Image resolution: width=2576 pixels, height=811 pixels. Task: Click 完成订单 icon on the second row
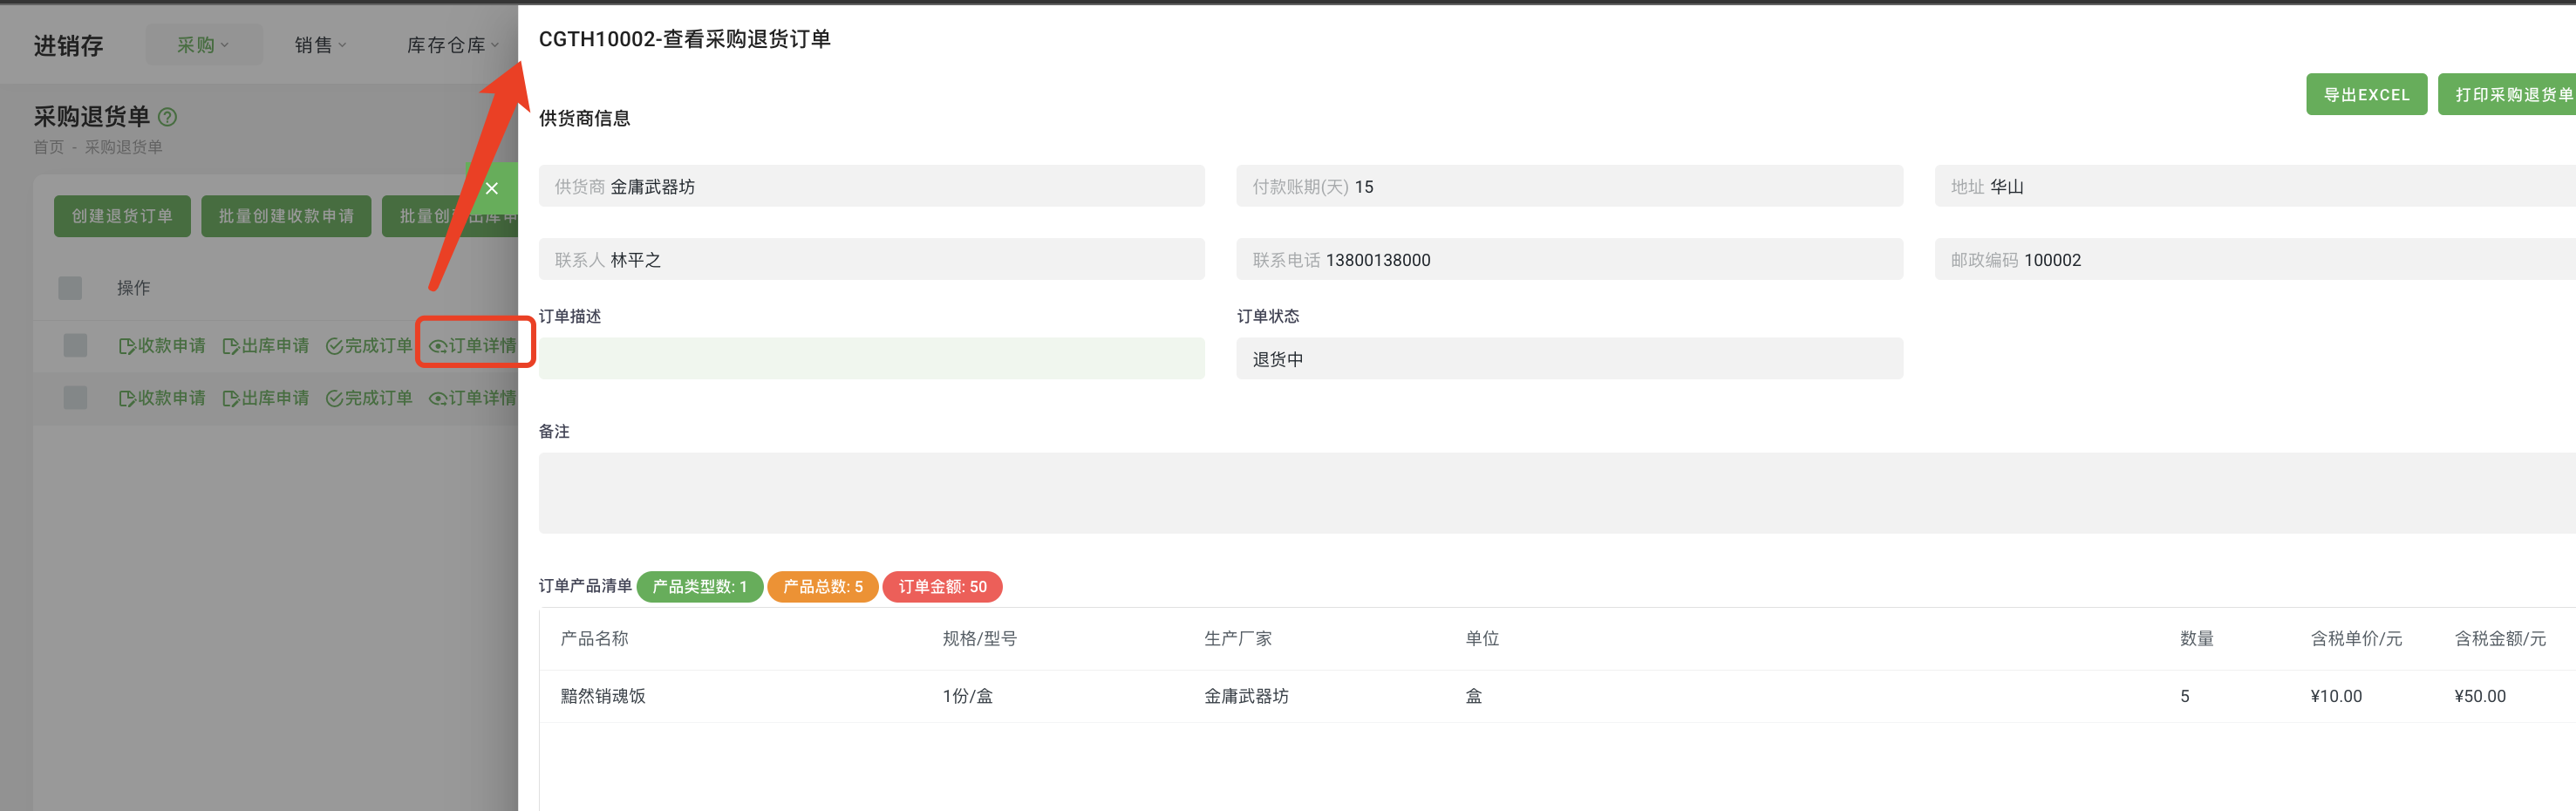click(x=369, y=397)
